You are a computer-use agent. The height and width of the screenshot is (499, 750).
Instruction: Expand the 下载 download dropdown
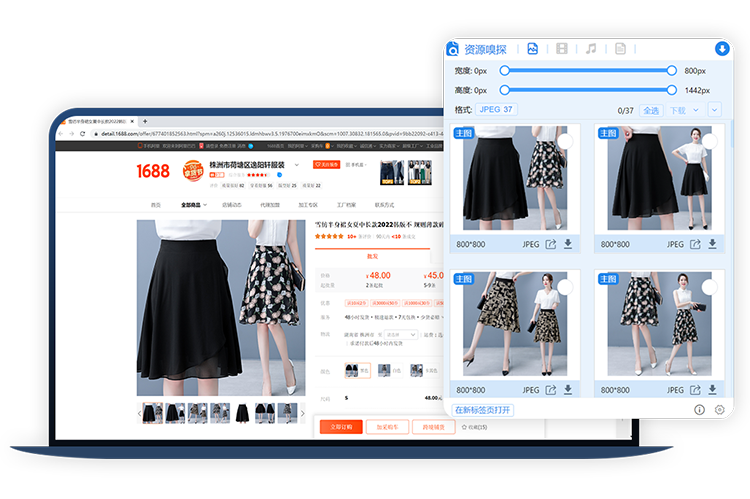coord(680,110)
